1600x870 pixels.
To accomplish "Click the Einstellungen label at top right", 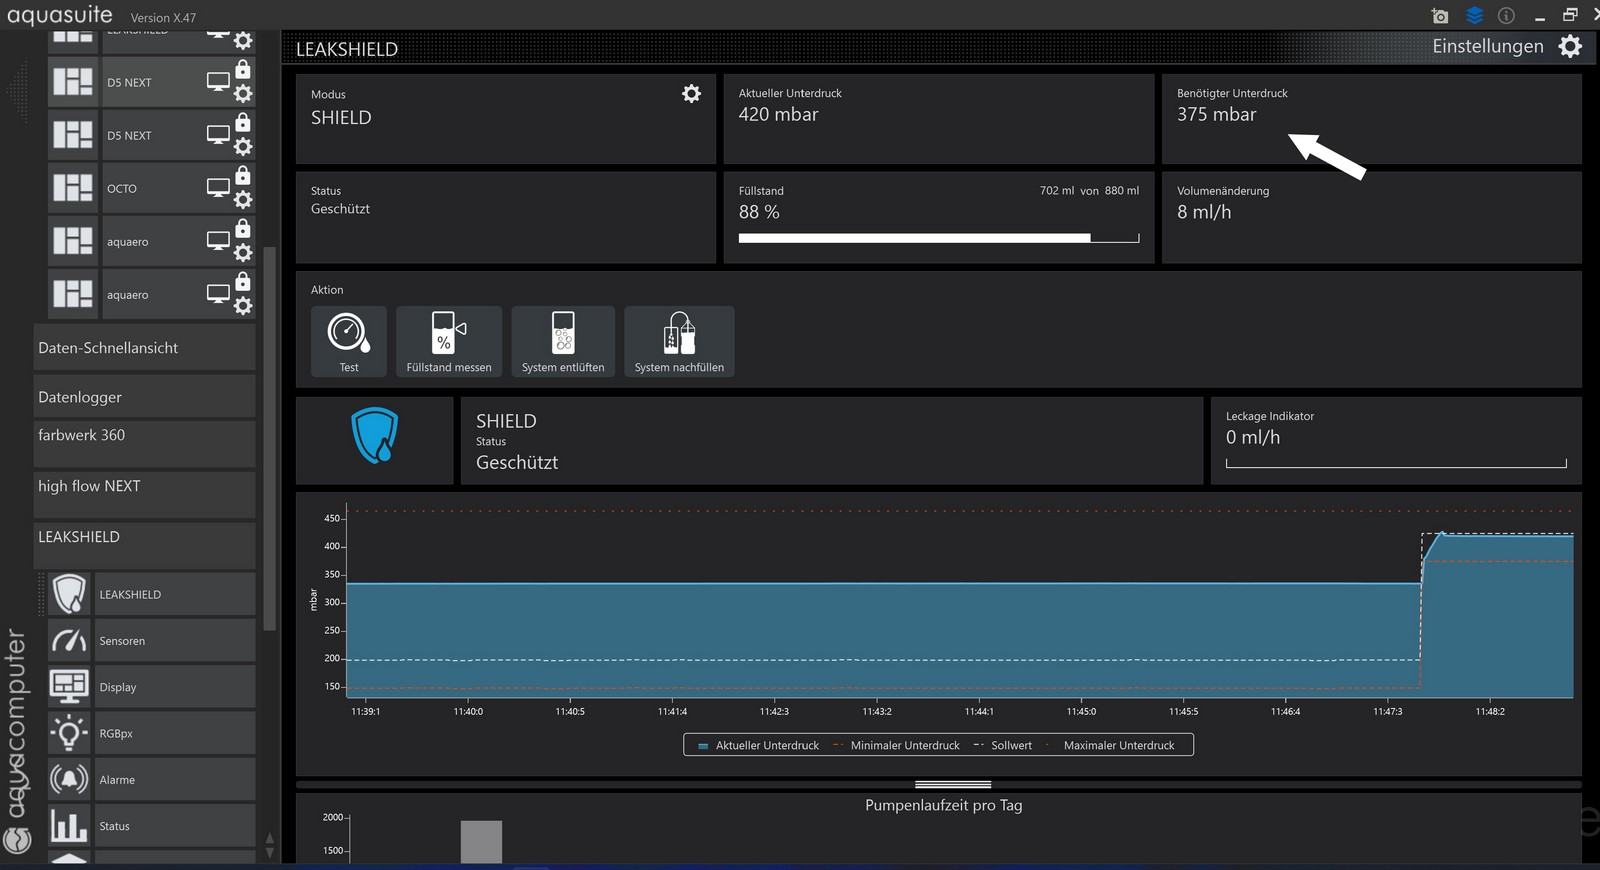I will pyautogui.click(x=1487, y=46).
